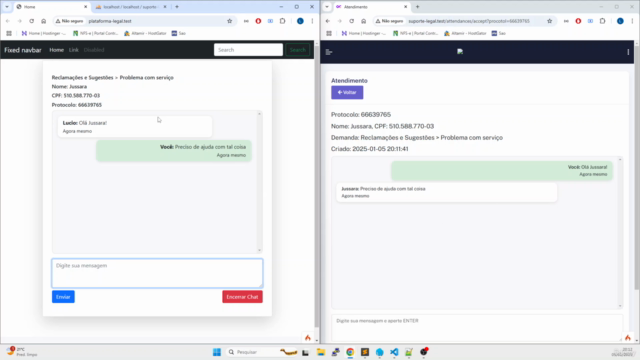Click the logo image in the Atendimento header

coord(460,51)
